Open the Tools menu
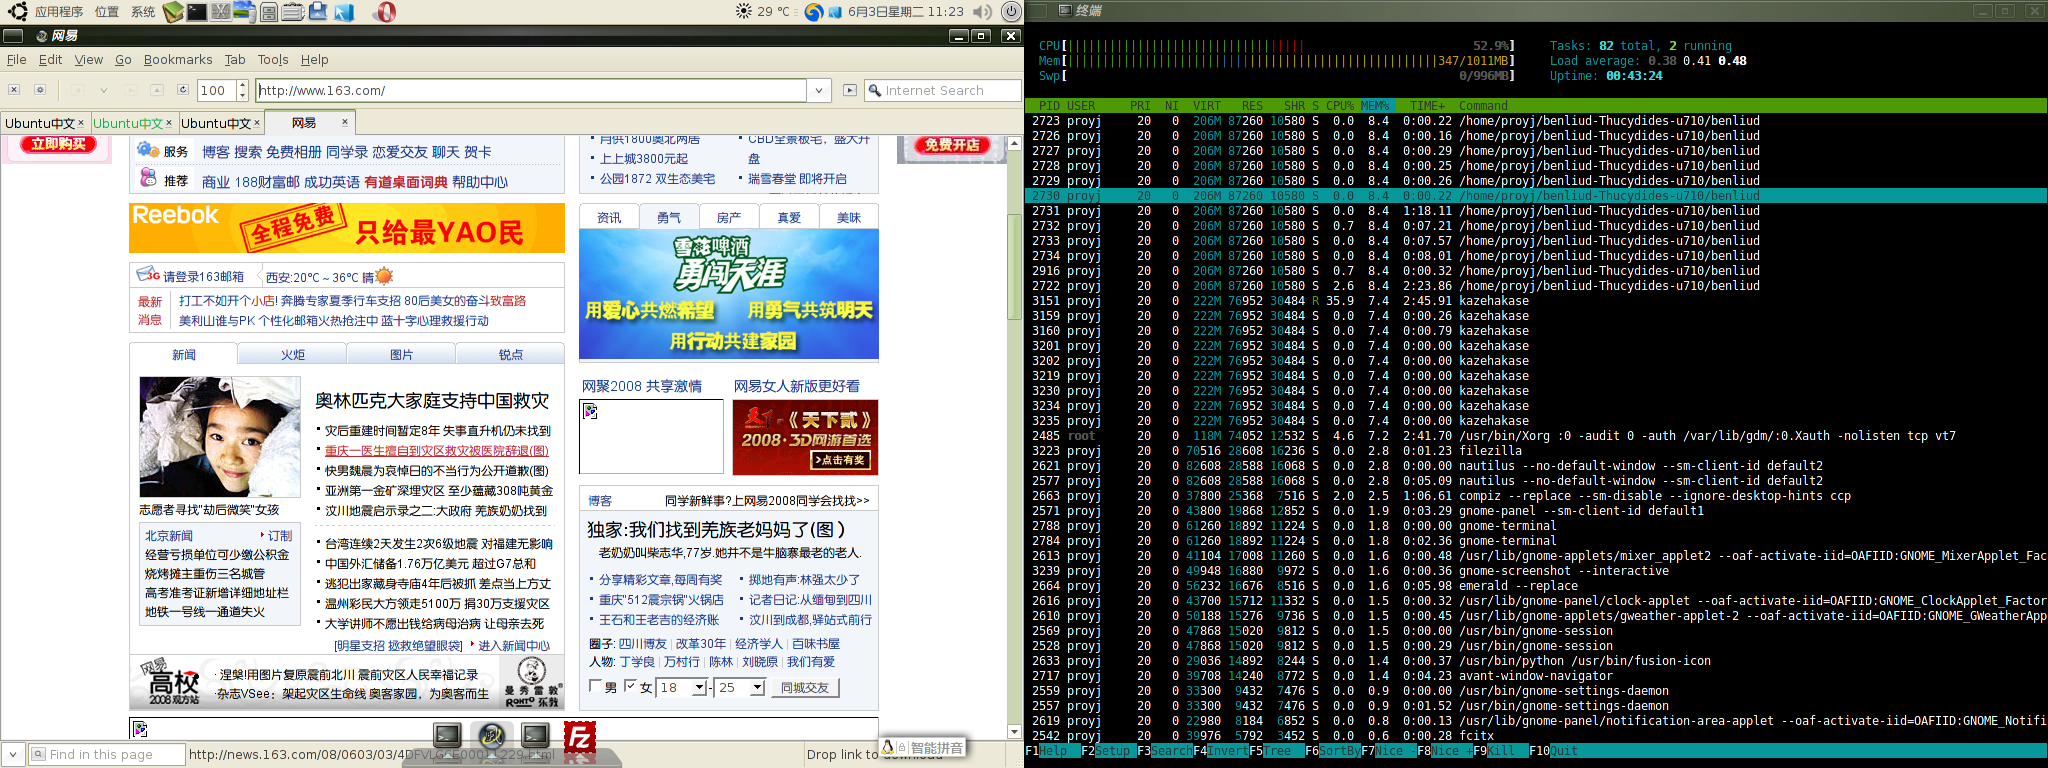This screenshot has height=768, width=2048. tap(273, 60)
